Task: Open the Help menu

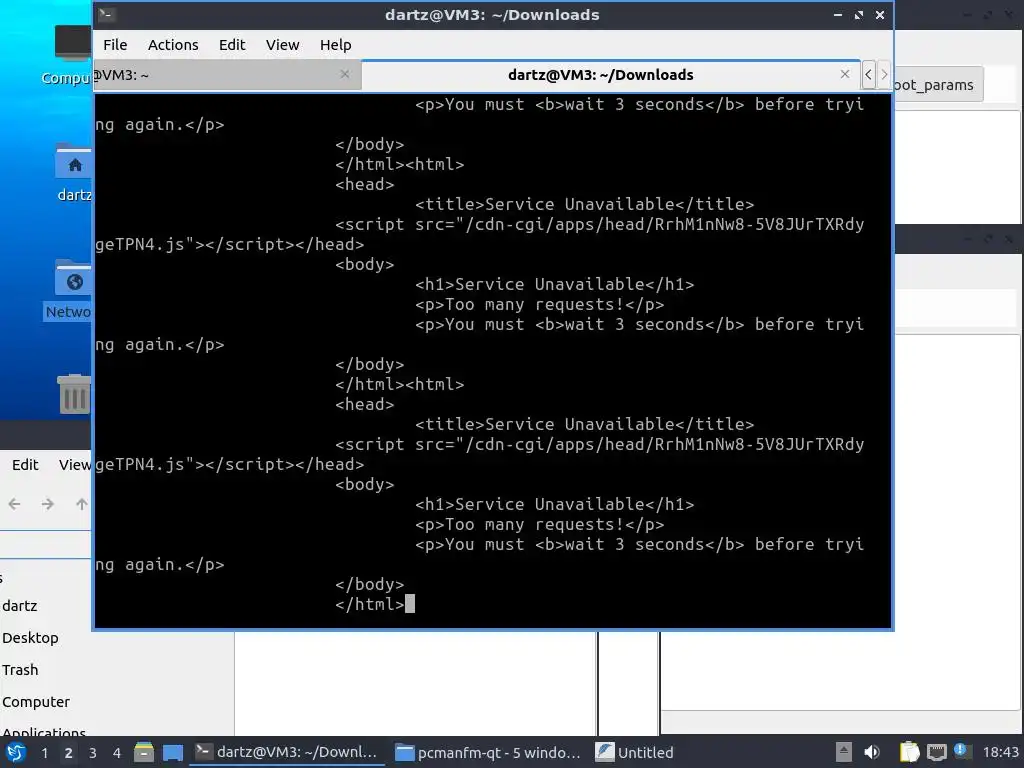Action: (x=336, y=45)
